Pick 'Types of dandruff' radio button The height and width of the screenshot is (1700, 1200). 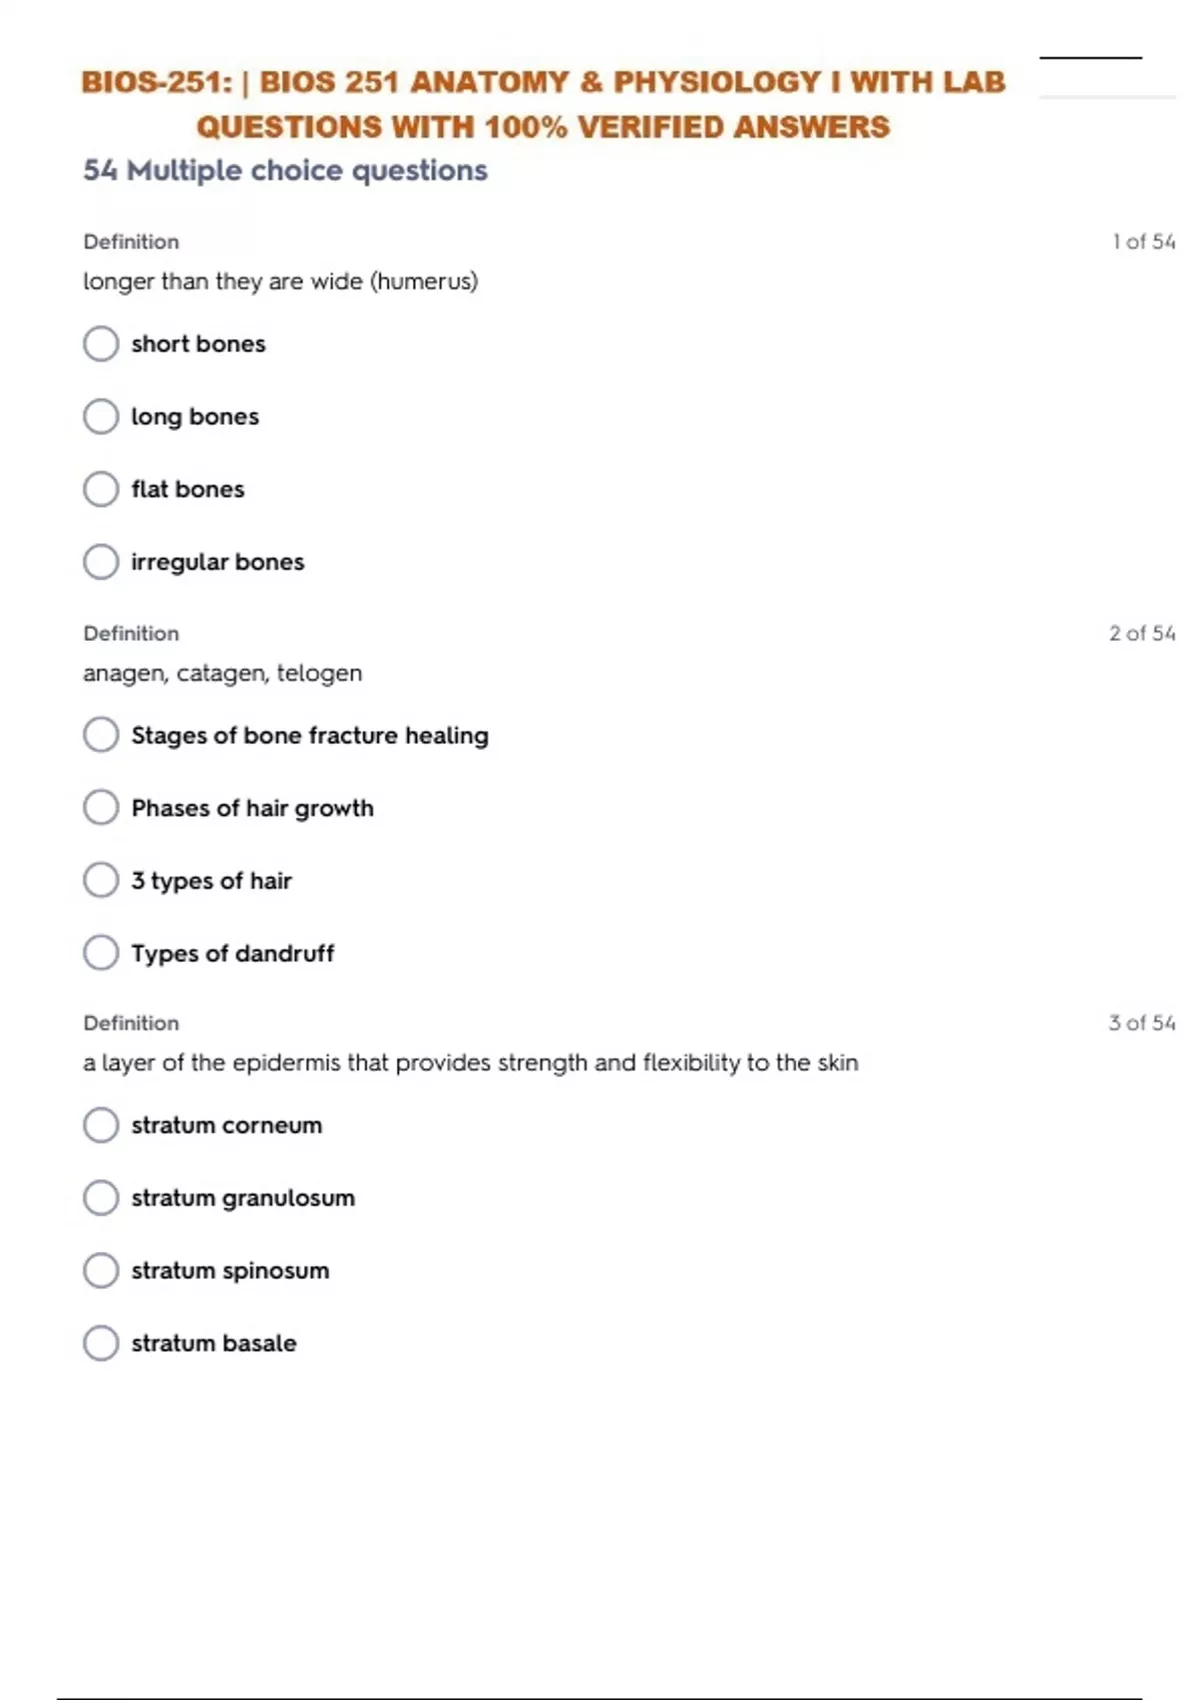101,953
